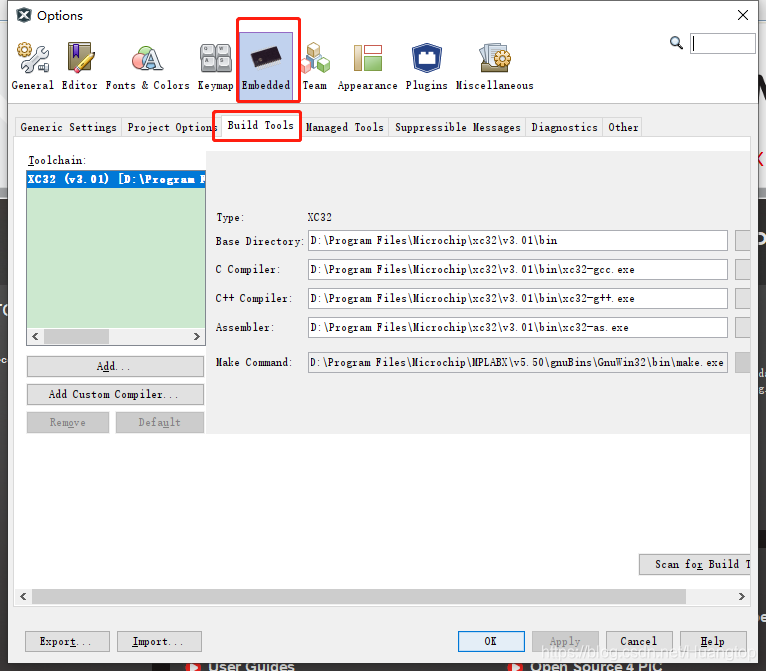The image size is (766, 671).
Task: Click the Scan for Build Tools button
Action: 695,565
